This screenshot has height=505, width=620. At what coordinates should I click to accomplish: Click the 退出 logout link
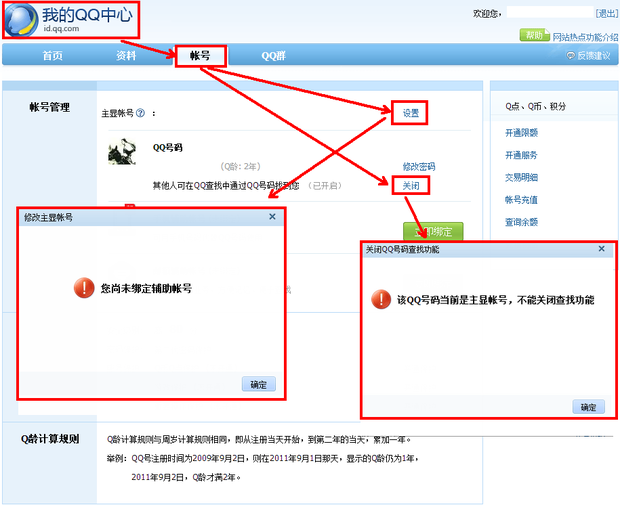pos(606,13)
